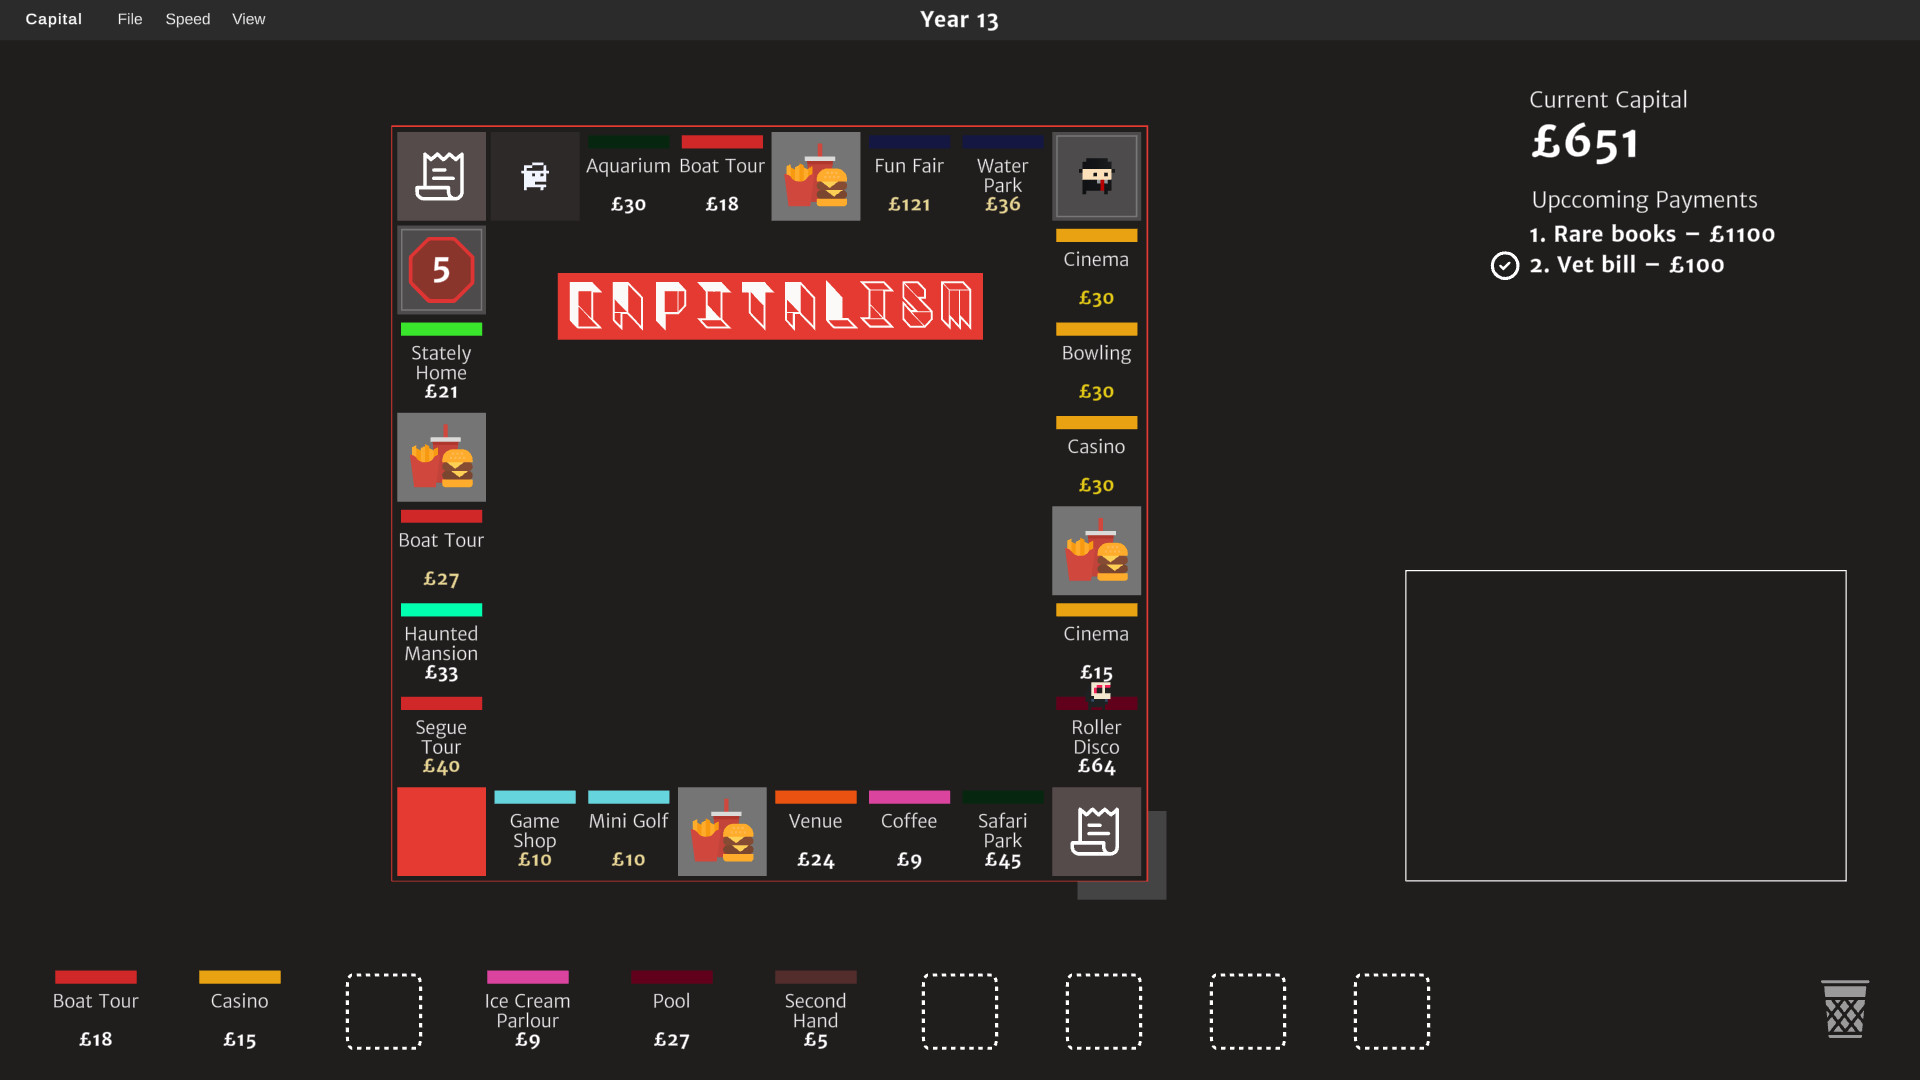Select the View menu option
This screenshot has height=1080, width=1920.
coord(248,18)
